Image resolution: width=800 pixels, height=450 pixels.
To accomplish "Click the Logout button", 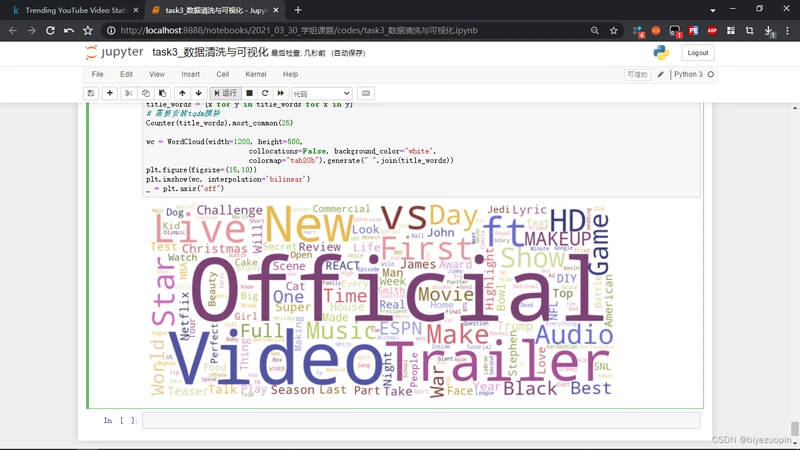I will tap(697, 53).
